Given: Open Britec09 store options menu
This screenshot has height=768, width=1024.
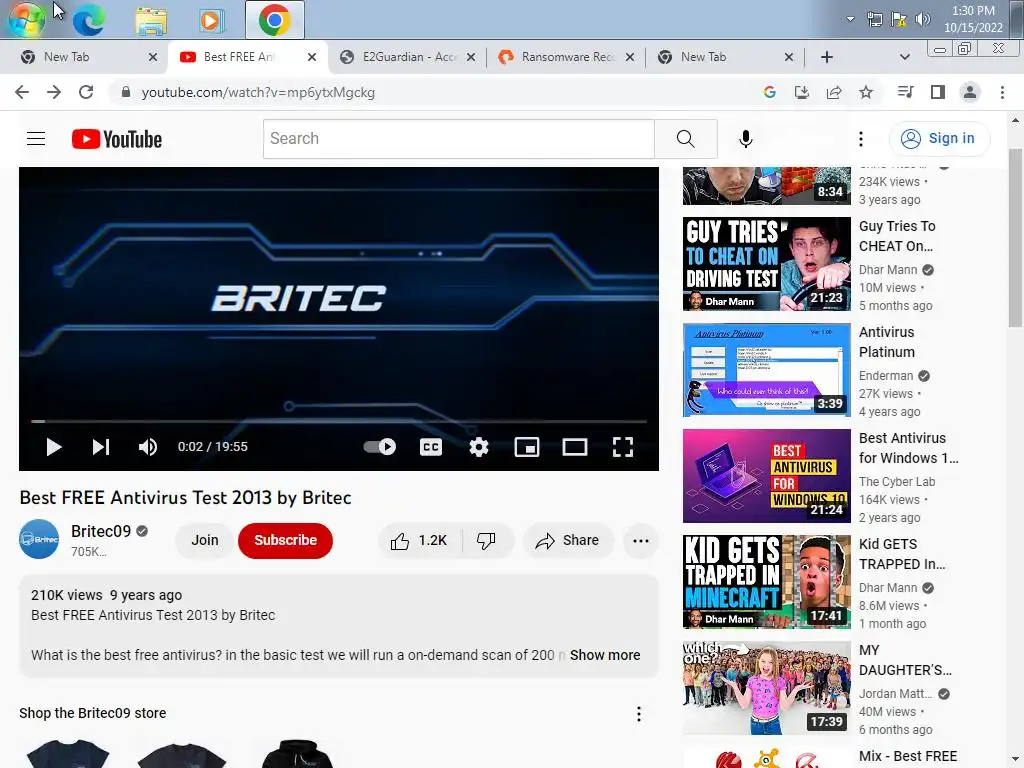Looking at the screenshot, I should (639, 714).
